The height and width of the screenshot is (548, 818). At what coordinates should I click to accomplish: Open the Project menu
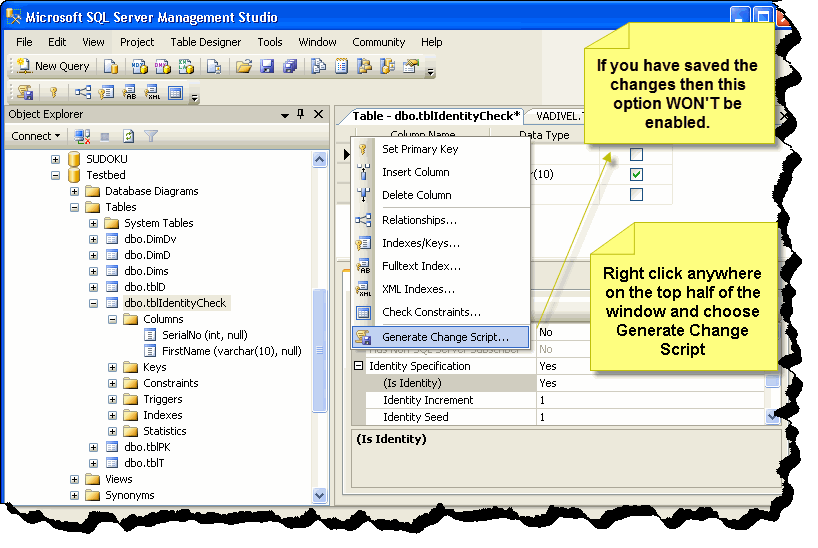click(x=137, y=42)
